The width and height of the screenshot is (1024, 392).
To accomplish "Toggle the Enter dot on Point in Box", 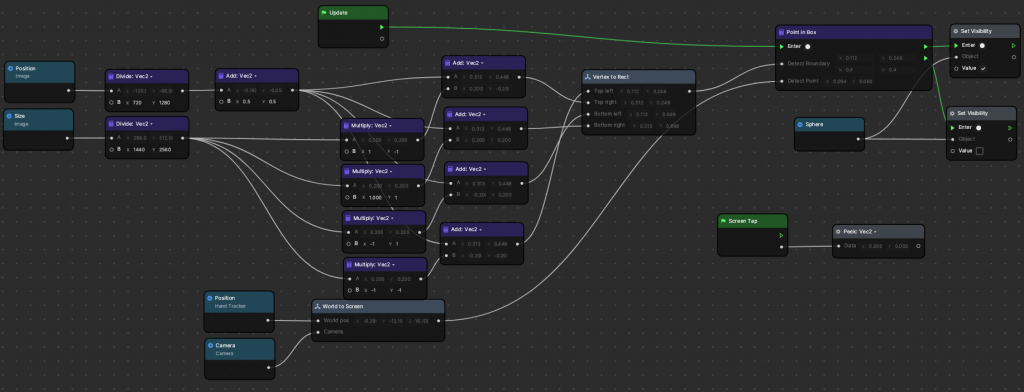I will (808, 46).
